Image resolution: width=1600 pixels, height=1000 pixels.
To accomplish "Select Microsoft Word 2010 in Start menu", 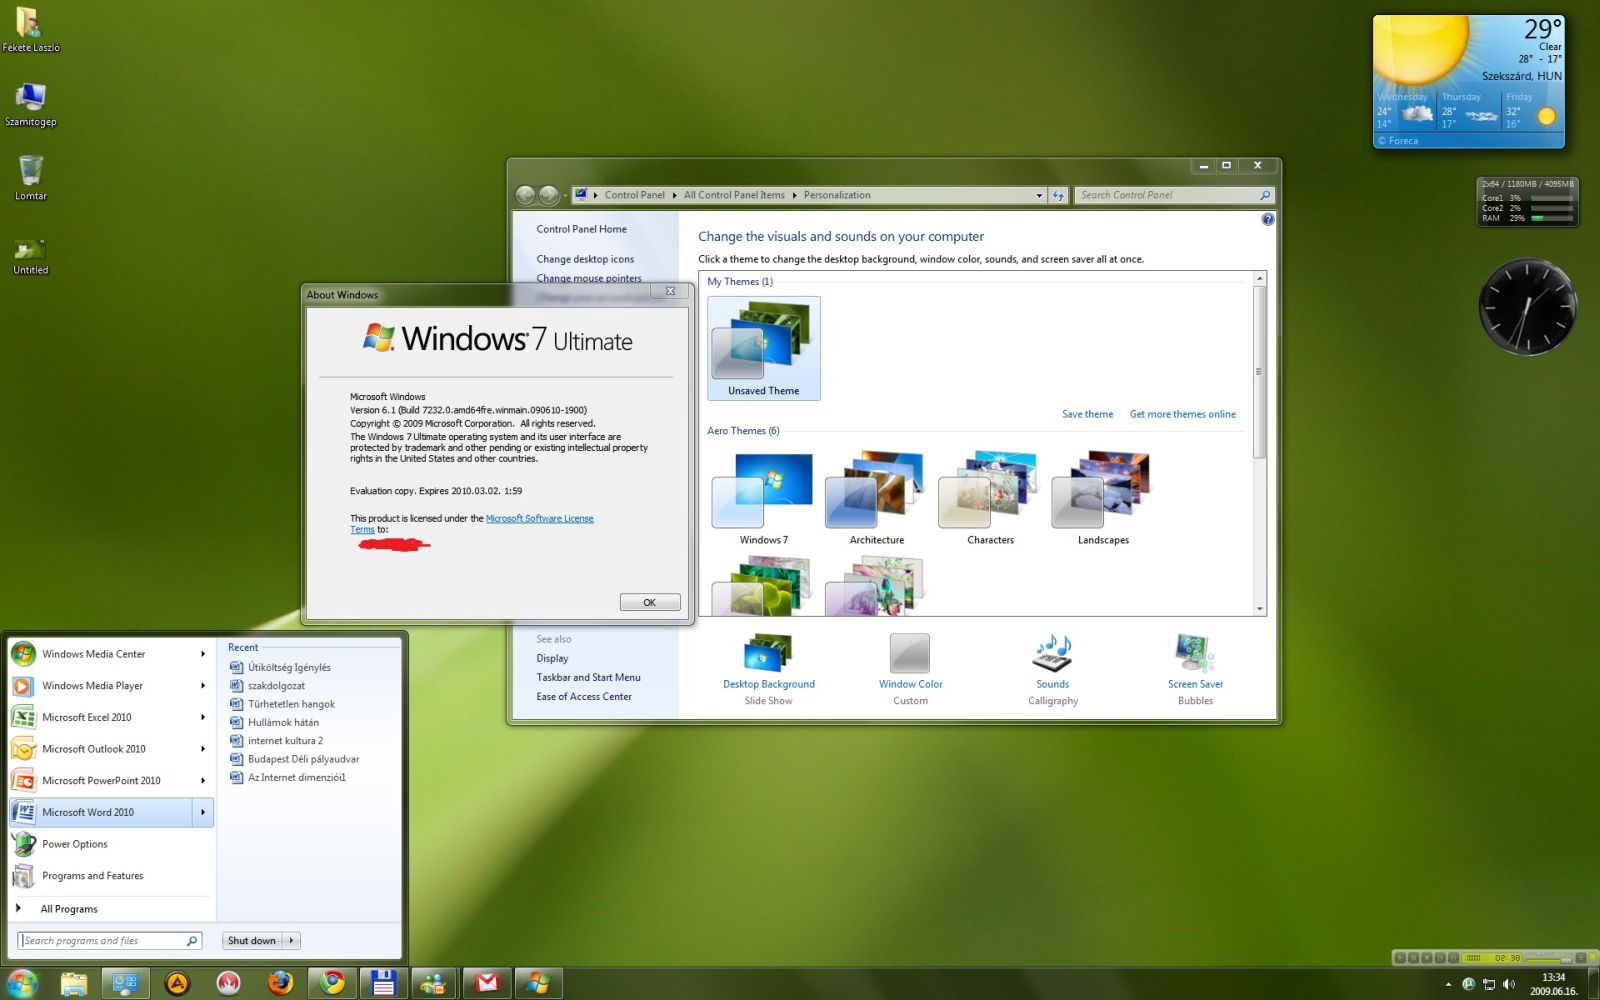I will (102, 812).
